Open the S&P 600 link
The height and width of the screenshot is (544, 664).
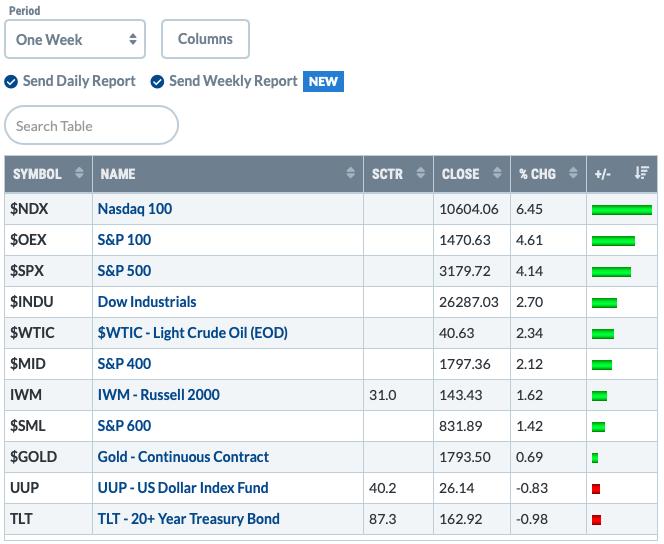[124, 425]
